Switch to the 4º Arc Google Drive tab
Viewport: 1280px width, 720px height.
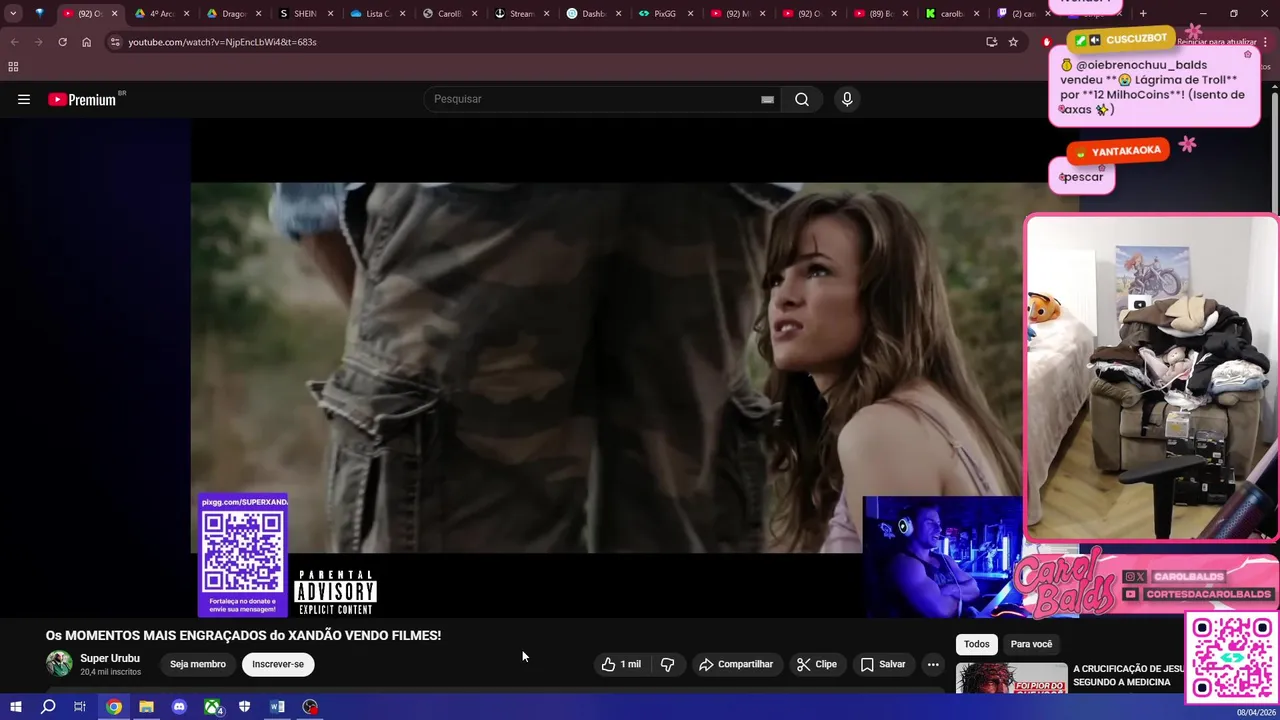pyautogui.click(x=162, y=14)
